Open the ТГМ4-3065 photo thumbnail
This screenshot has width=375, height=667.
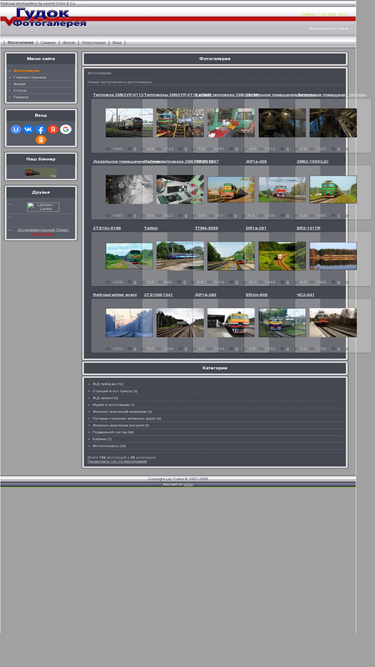click(x=231, y=256)
